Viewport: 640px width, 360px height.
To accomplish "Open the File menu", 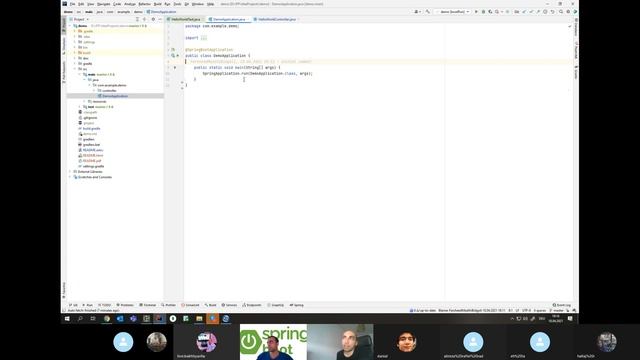I will pyautogui.click(x=72, y=4).
